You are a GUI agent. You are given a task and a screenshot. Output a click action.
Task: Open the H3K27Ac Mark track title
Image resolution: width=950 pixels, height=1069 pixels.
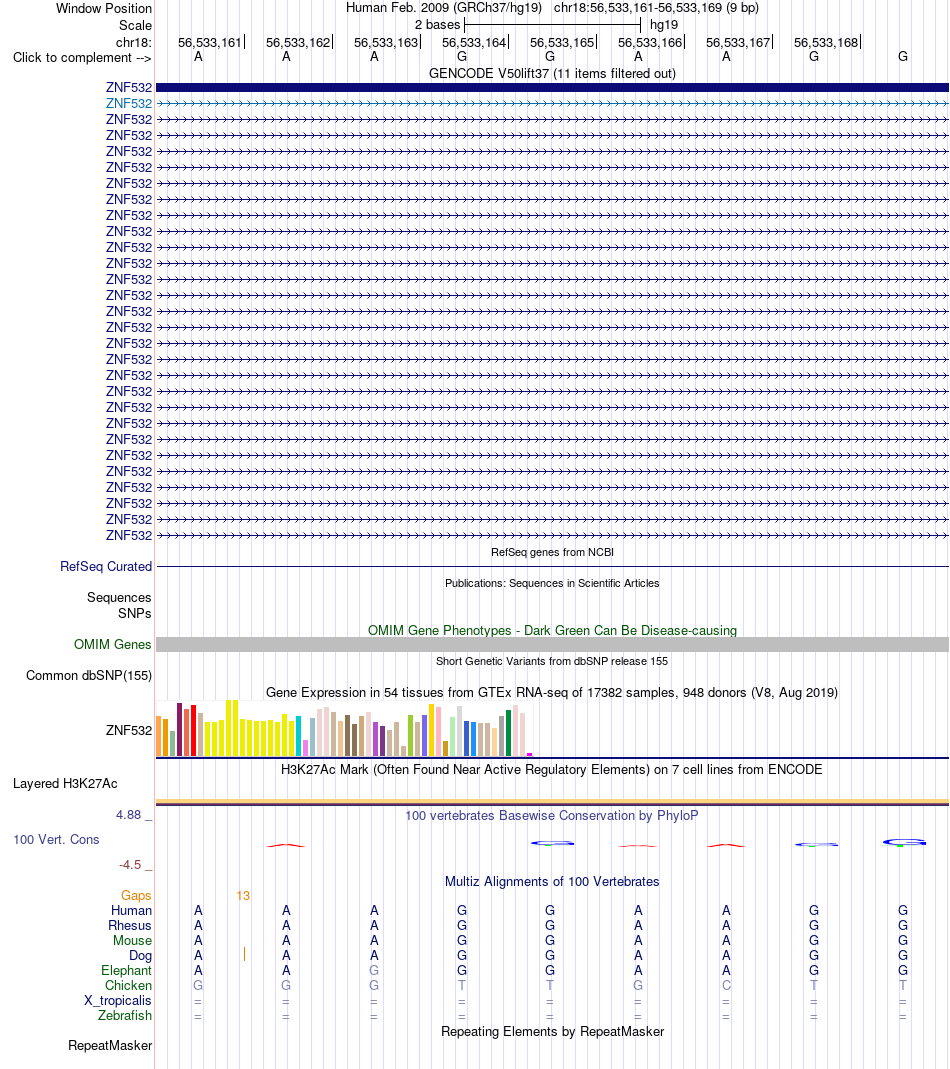[x=552, y=770]
